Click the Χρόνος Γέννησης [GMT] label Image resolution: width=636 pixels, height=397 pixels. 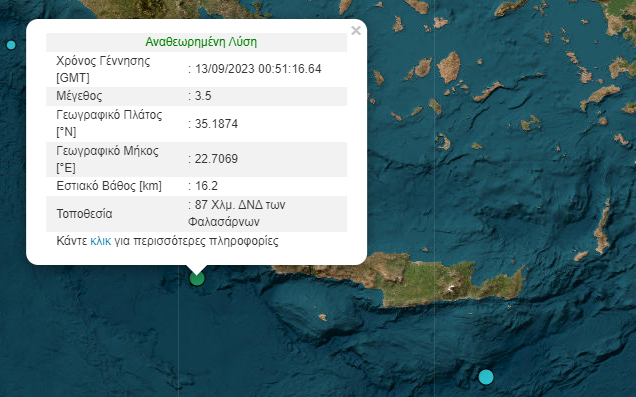(x=103, y=69)
